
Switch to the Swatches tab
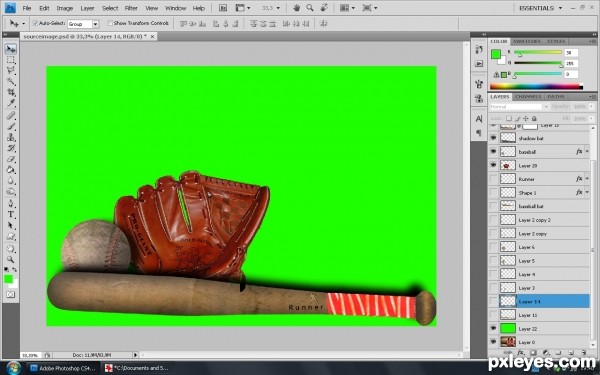(527, 41)
